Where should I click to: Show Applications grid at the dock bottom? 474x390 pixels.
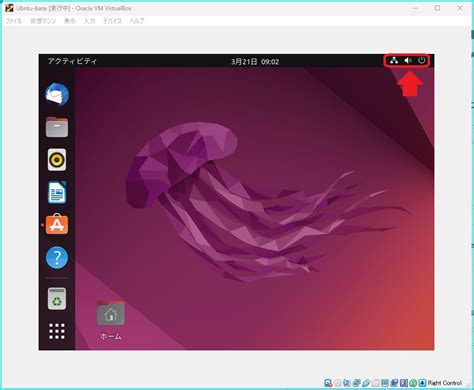pyautogui.click(x=57, y=331)
